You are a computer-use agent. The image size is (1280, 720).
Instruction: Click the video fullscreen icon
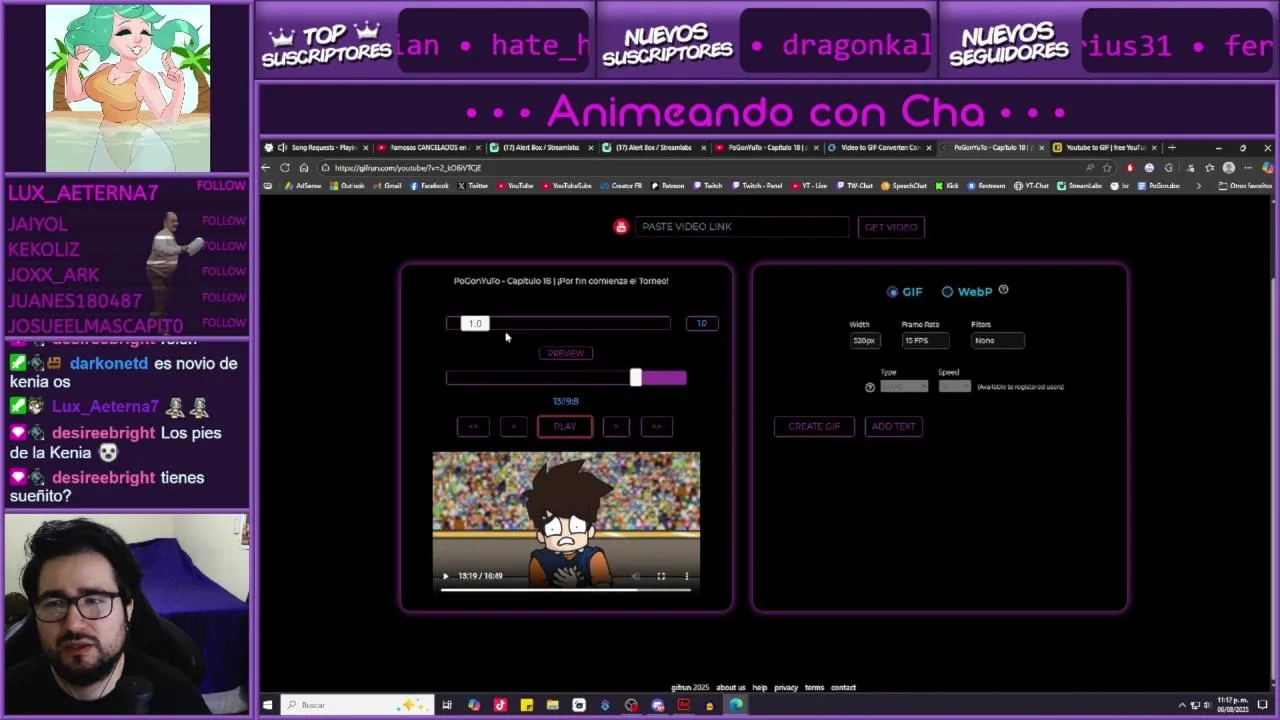tap(661, 576)
